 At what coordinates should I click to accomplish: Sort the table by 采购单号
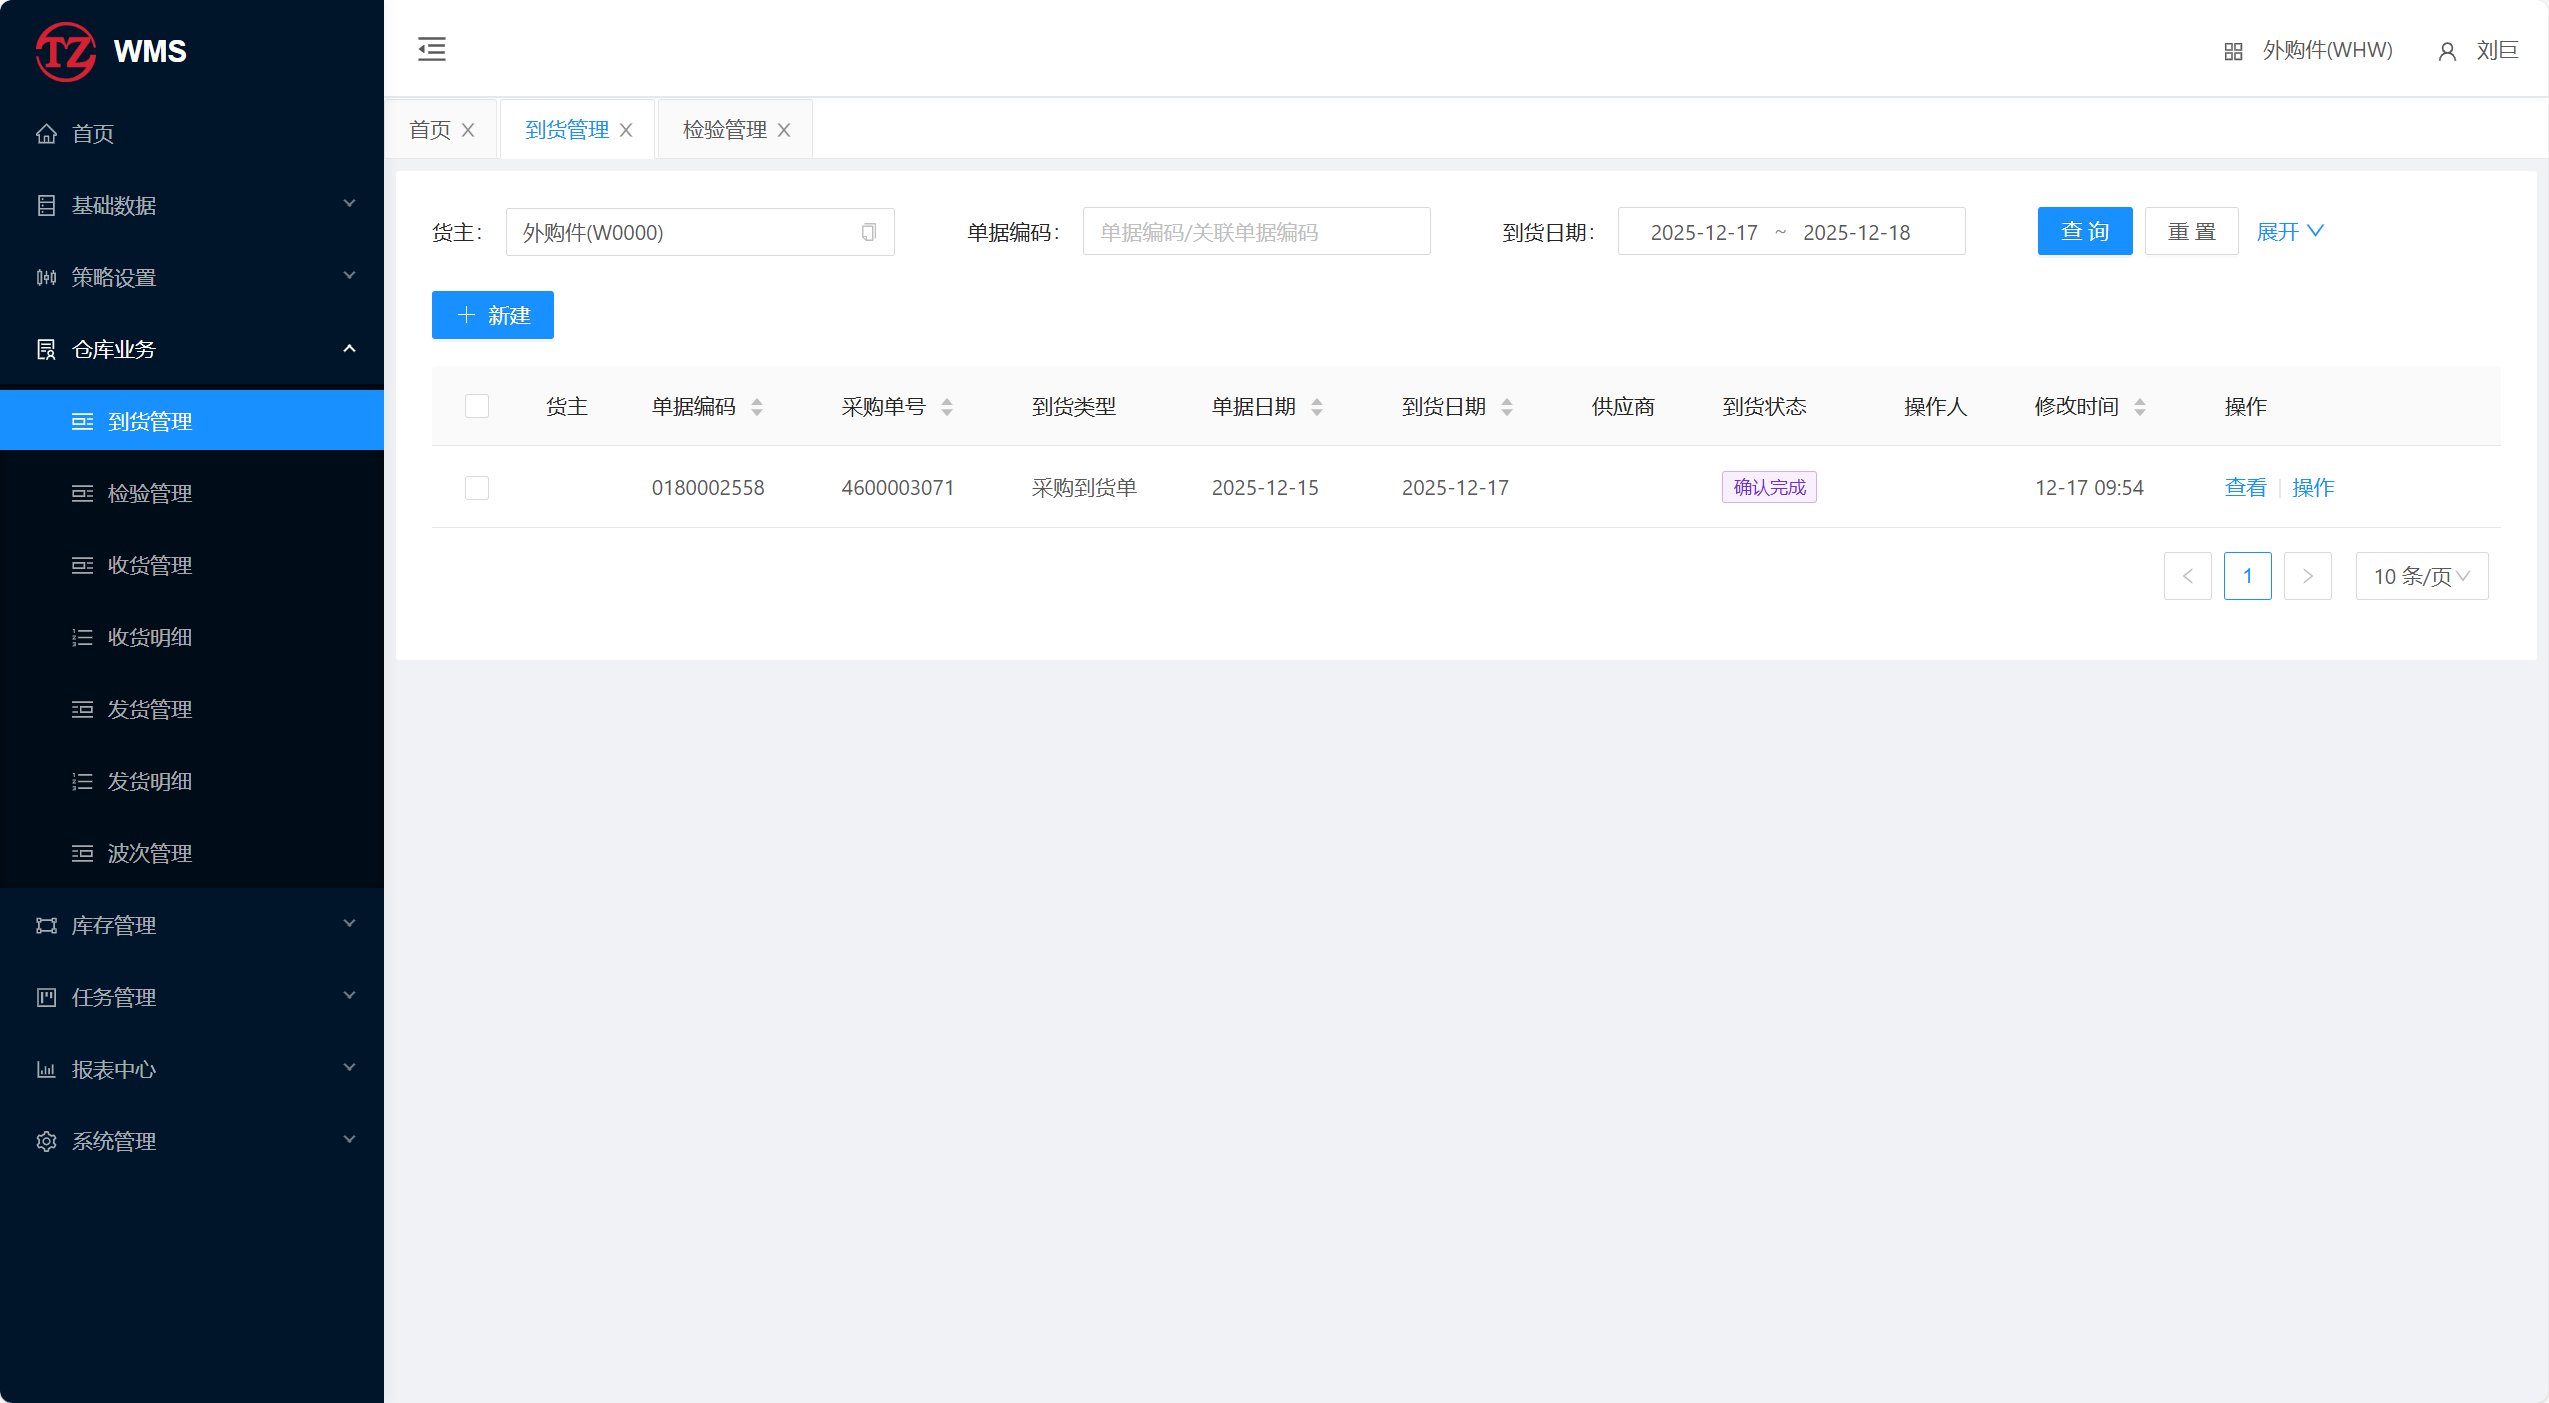point(947,407)
